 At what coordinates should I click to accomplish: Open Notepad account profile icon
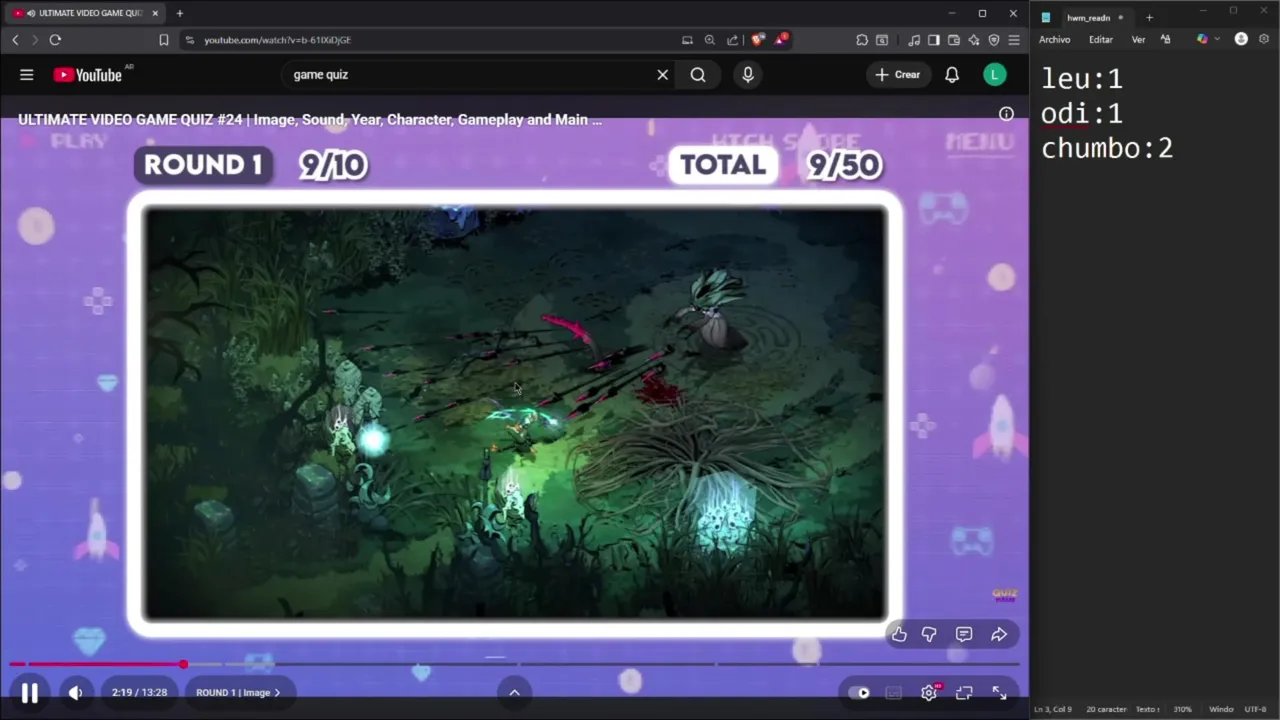tap(1241, 39)
